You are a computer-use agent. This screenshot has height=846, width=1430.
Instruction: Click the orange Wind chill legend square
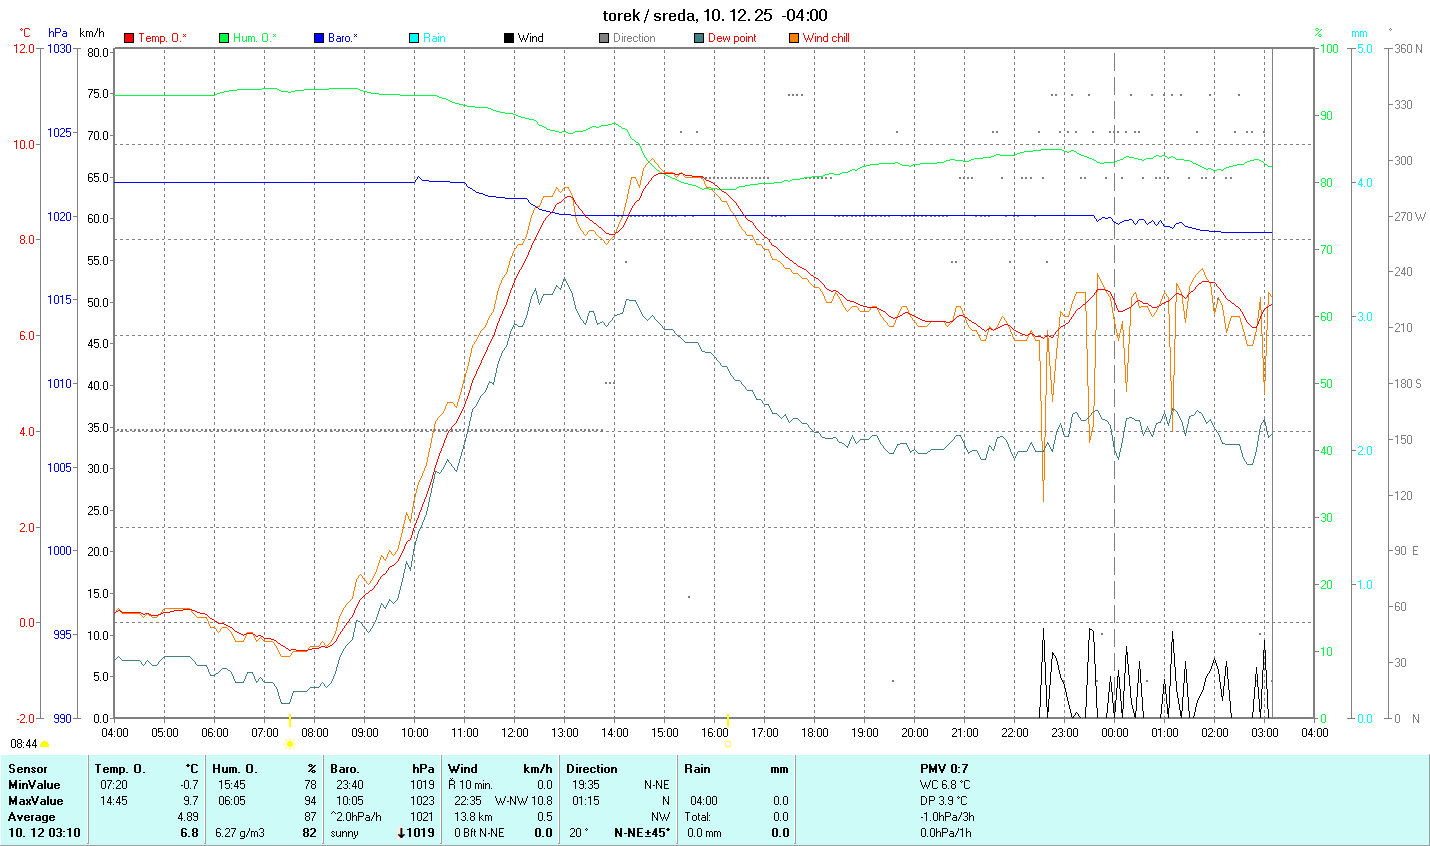tap(794, 38)
